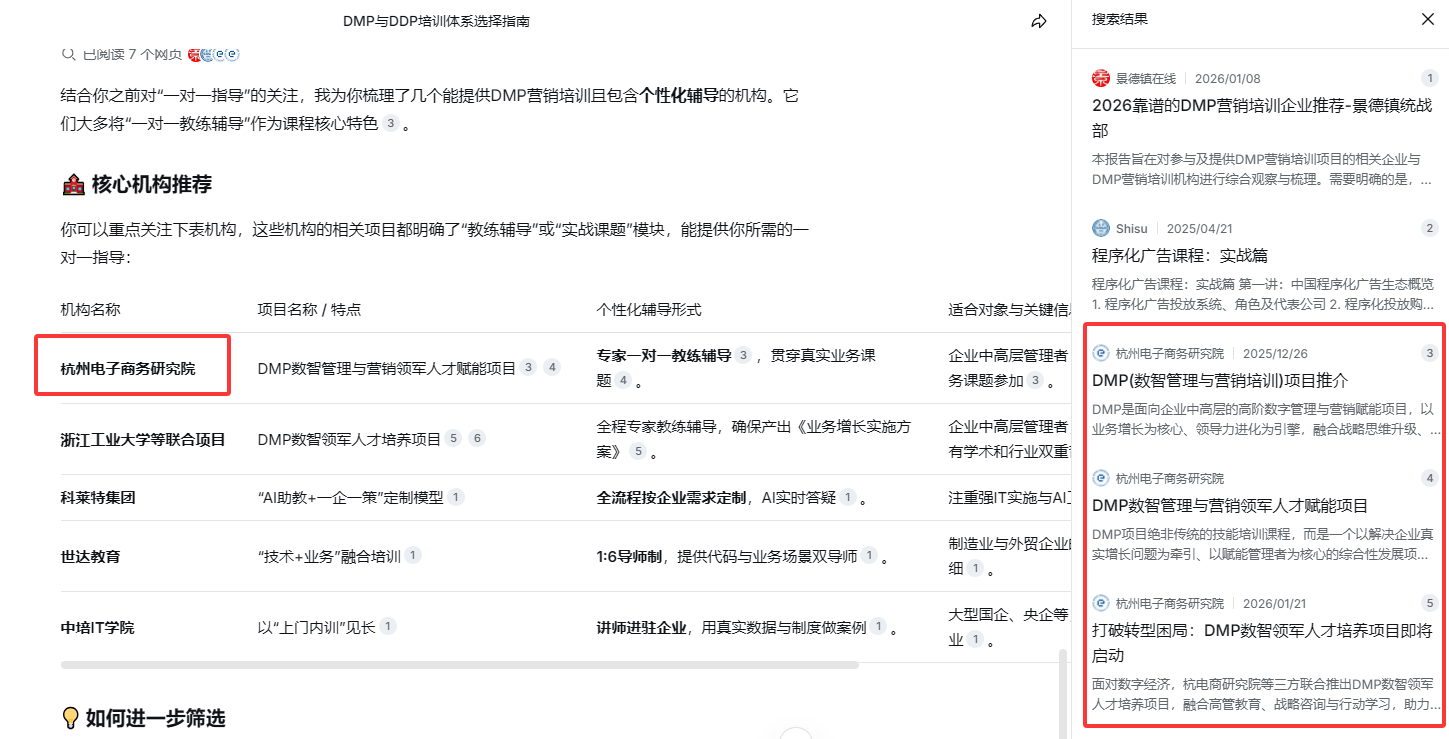The width and height of the screenshot is (1449, 739).
Task: Click the 中培IT学院 table cell
Action: tap(97, 627)
